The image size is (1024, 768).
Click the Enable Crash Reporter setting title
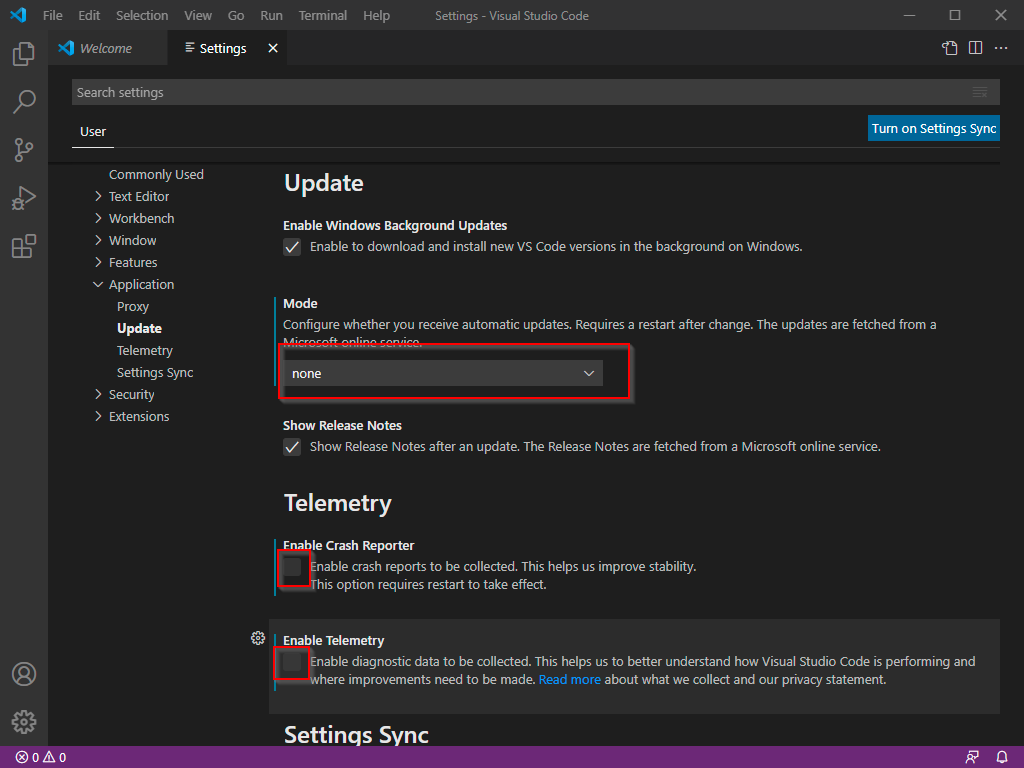(349, 545)
